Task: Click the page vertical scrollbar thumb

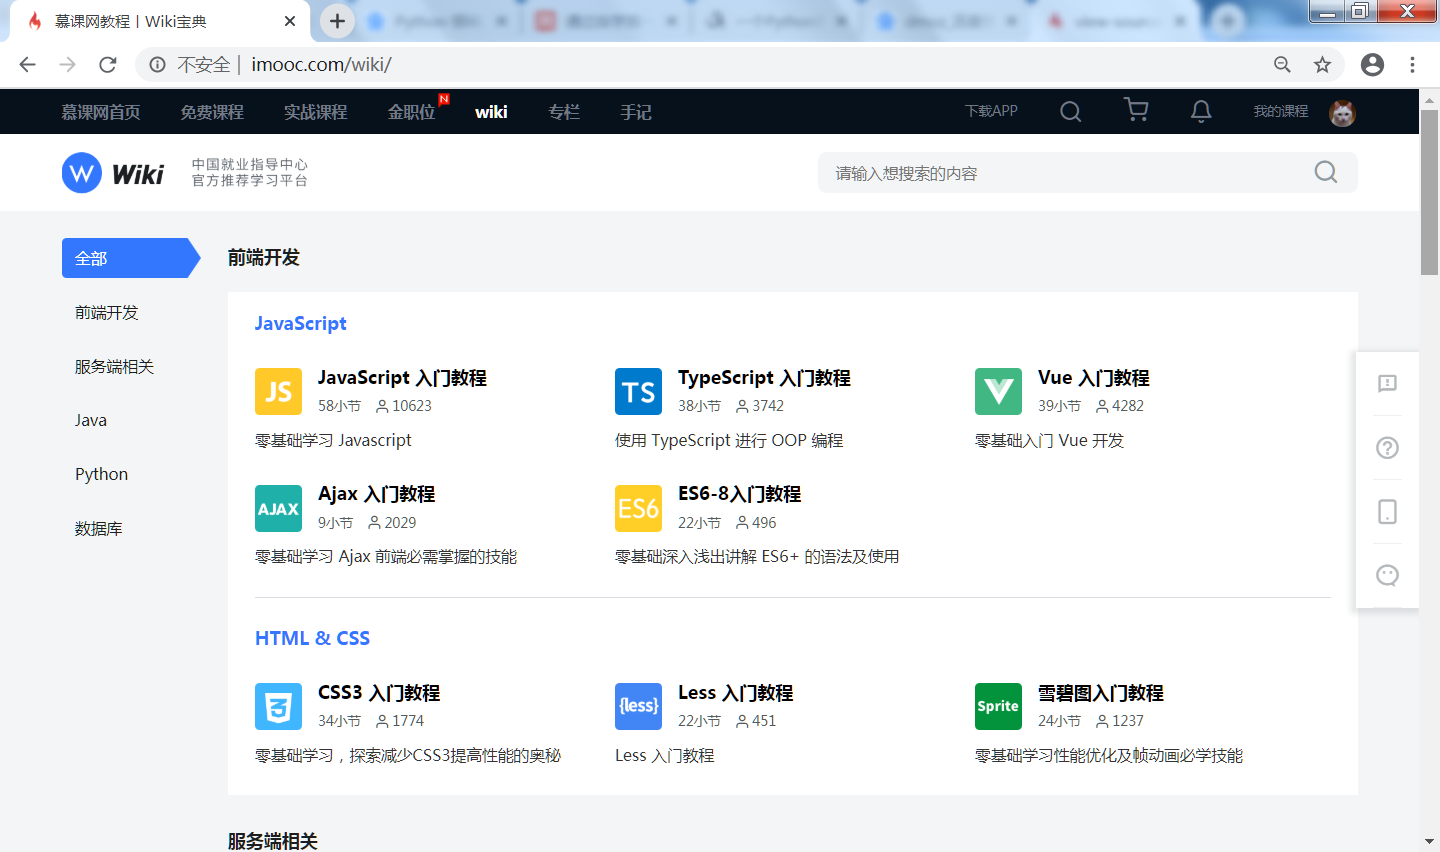Action: pos(1429,192)
